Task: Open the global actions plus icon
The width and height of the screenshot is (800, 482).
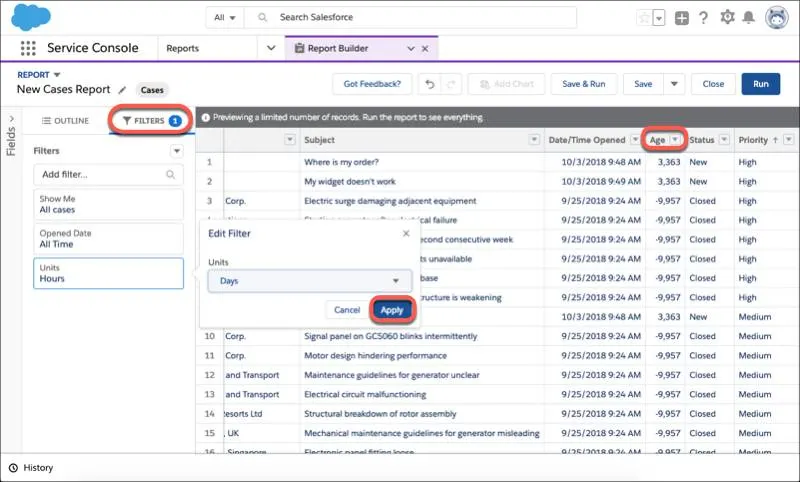Action: [682, 18]
